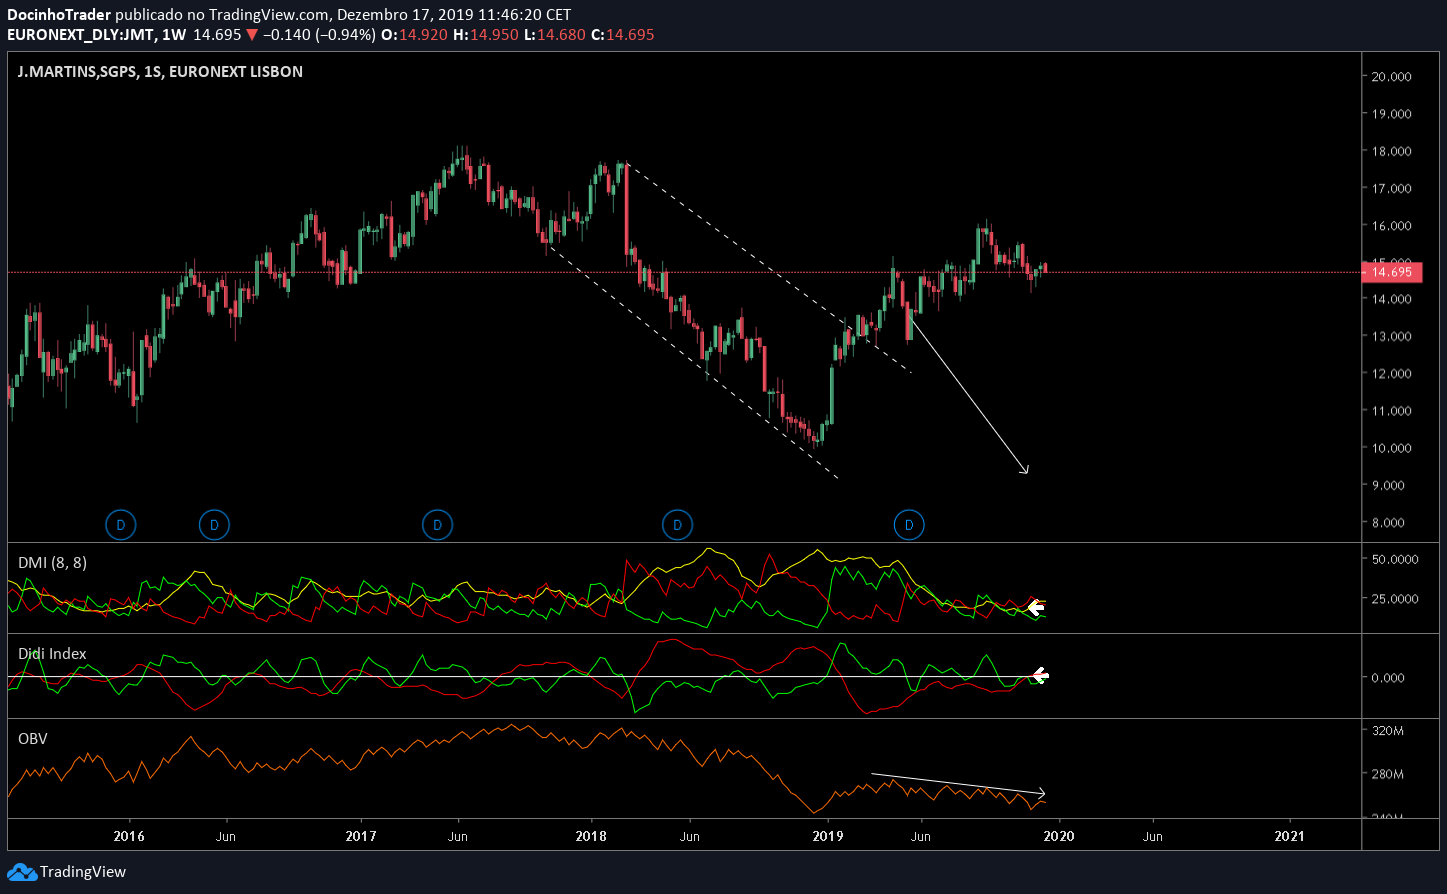Click the dividend marker near 2016
The height and width of the screenshot is (894, 1447).
click(x=120, y=524)
